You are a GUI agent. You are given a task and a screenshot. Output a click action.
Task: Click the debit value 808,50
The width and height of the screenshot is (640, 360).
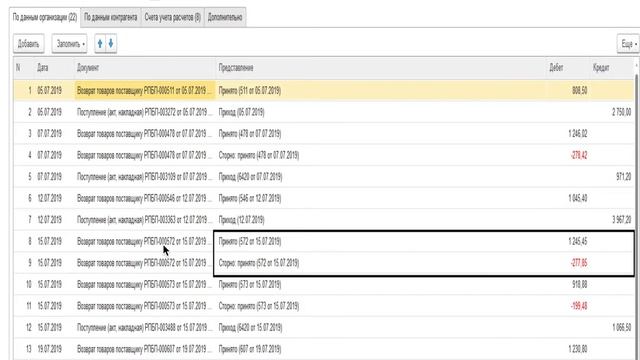[580, 91]
